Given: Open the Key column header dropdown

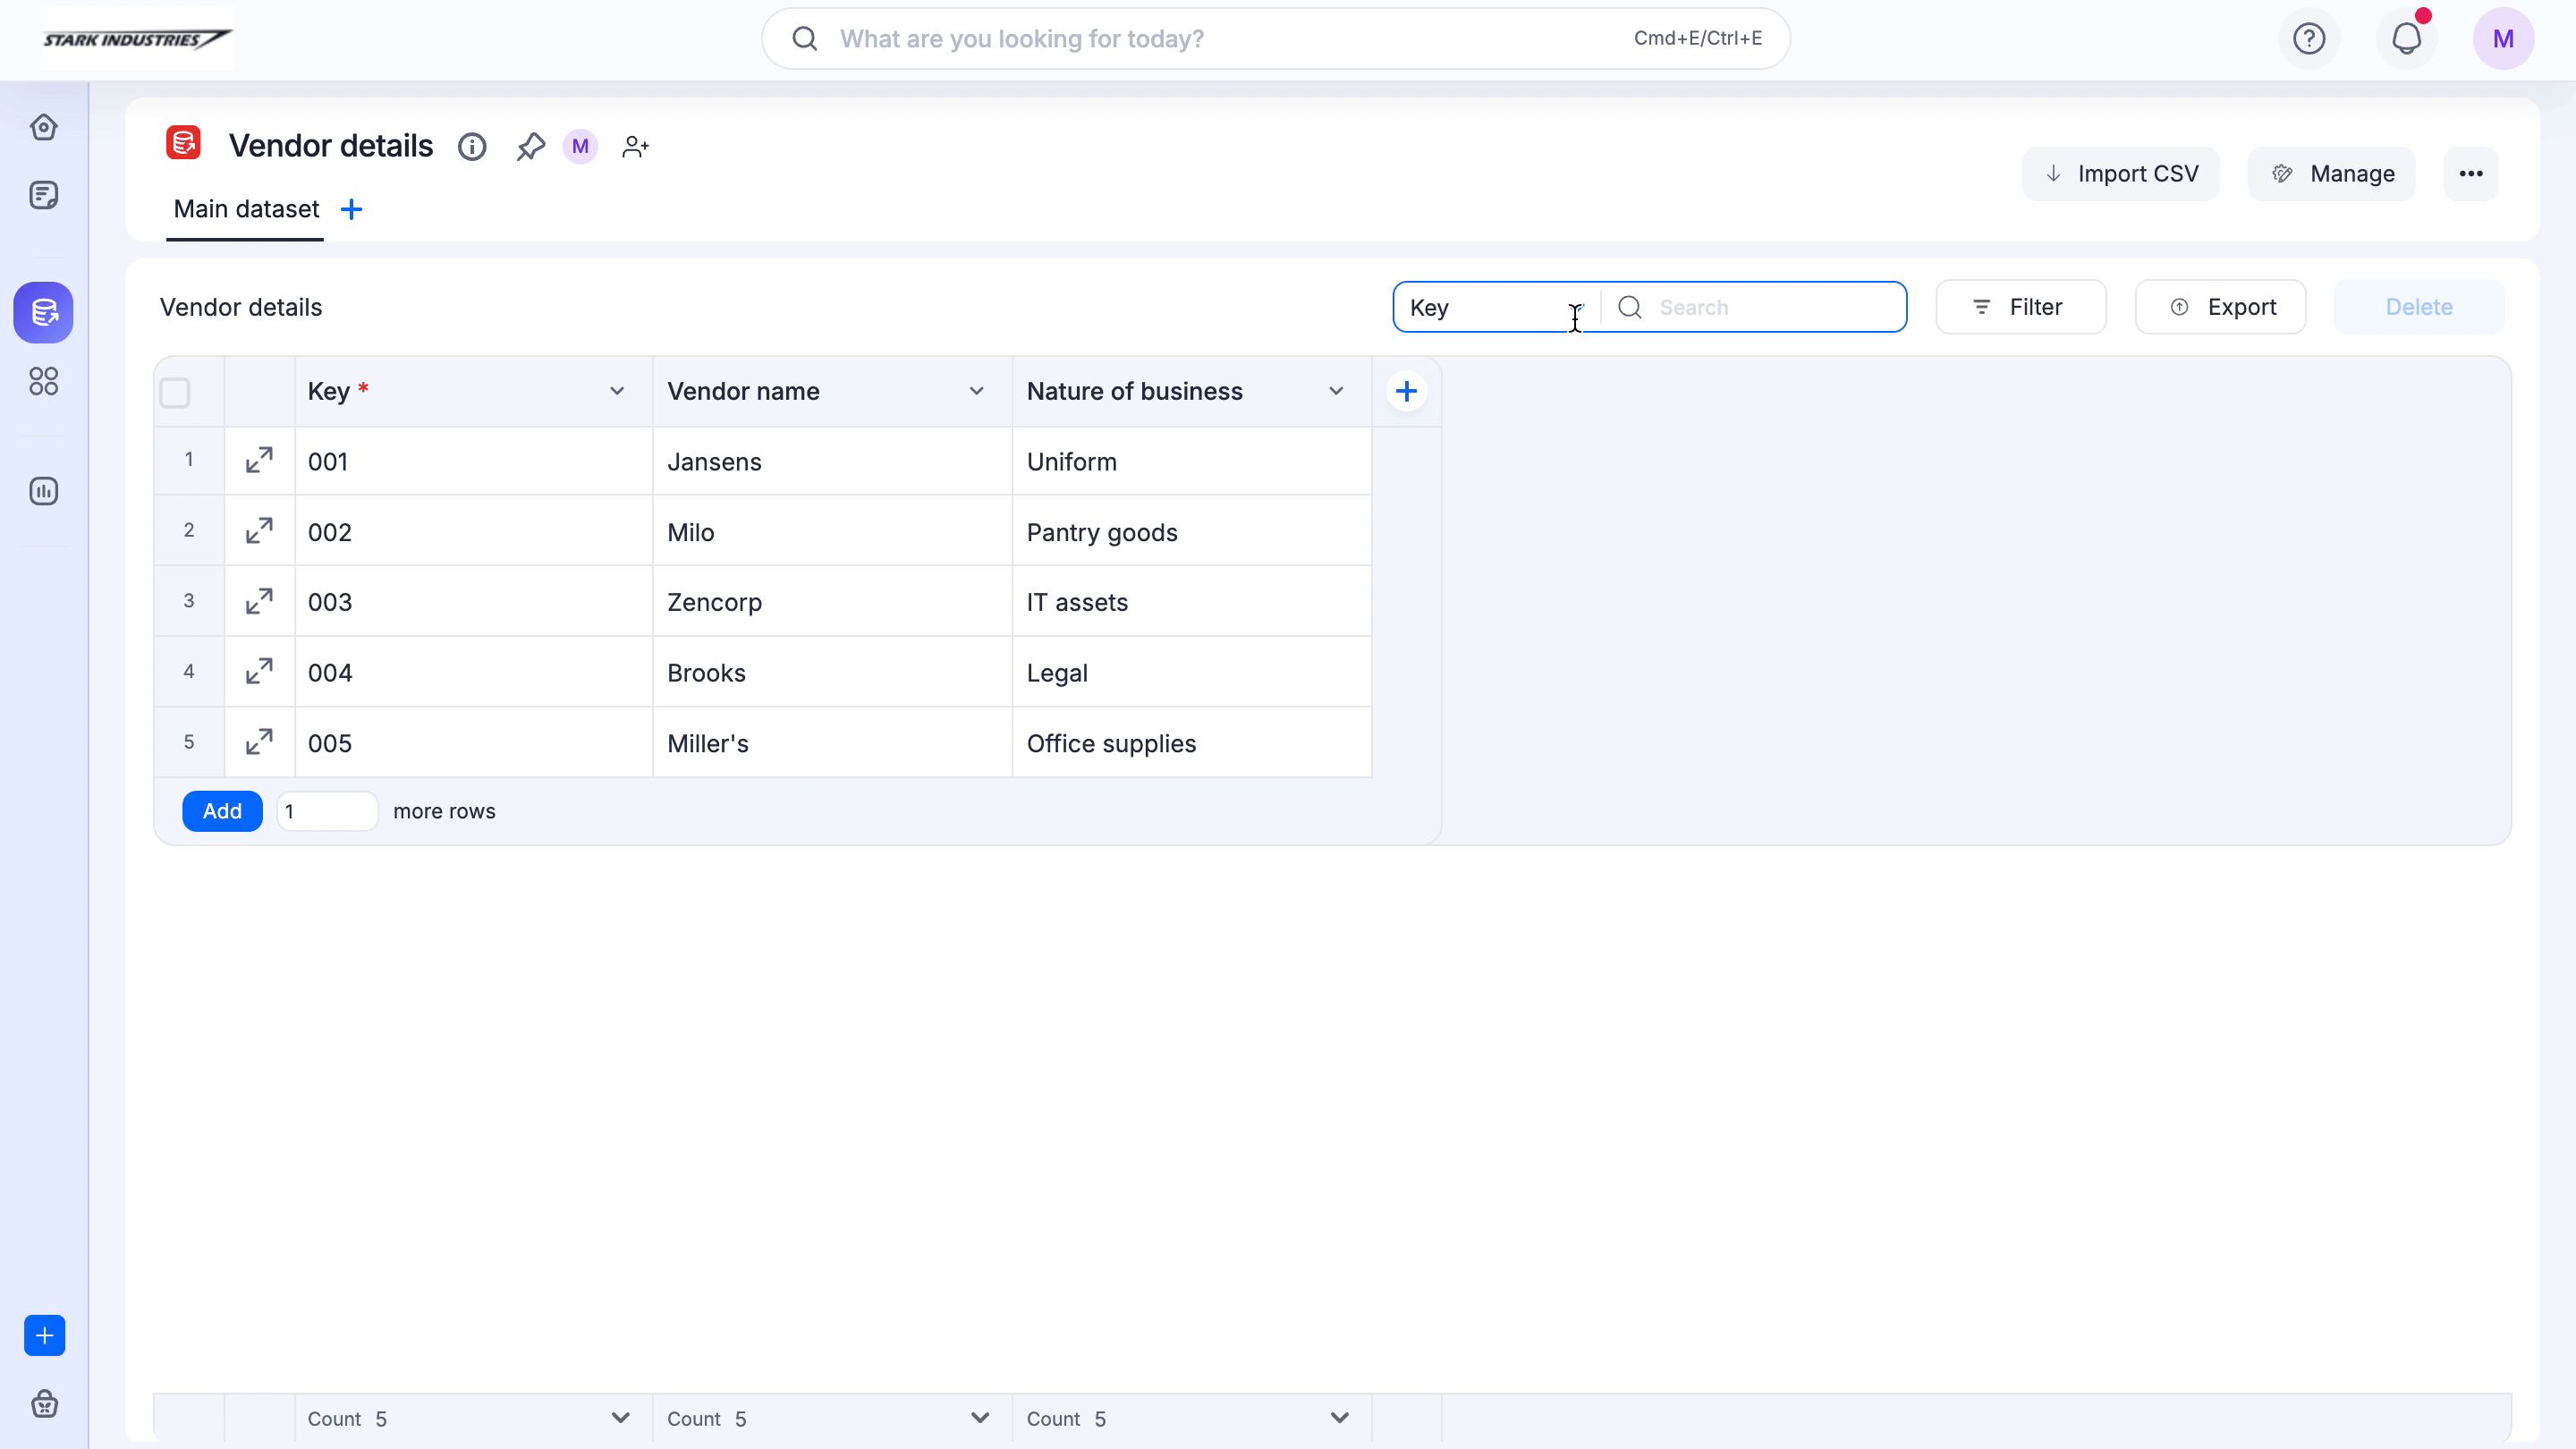Looking at the screenshot, I should pyautogui.click(x=617, y=391).
